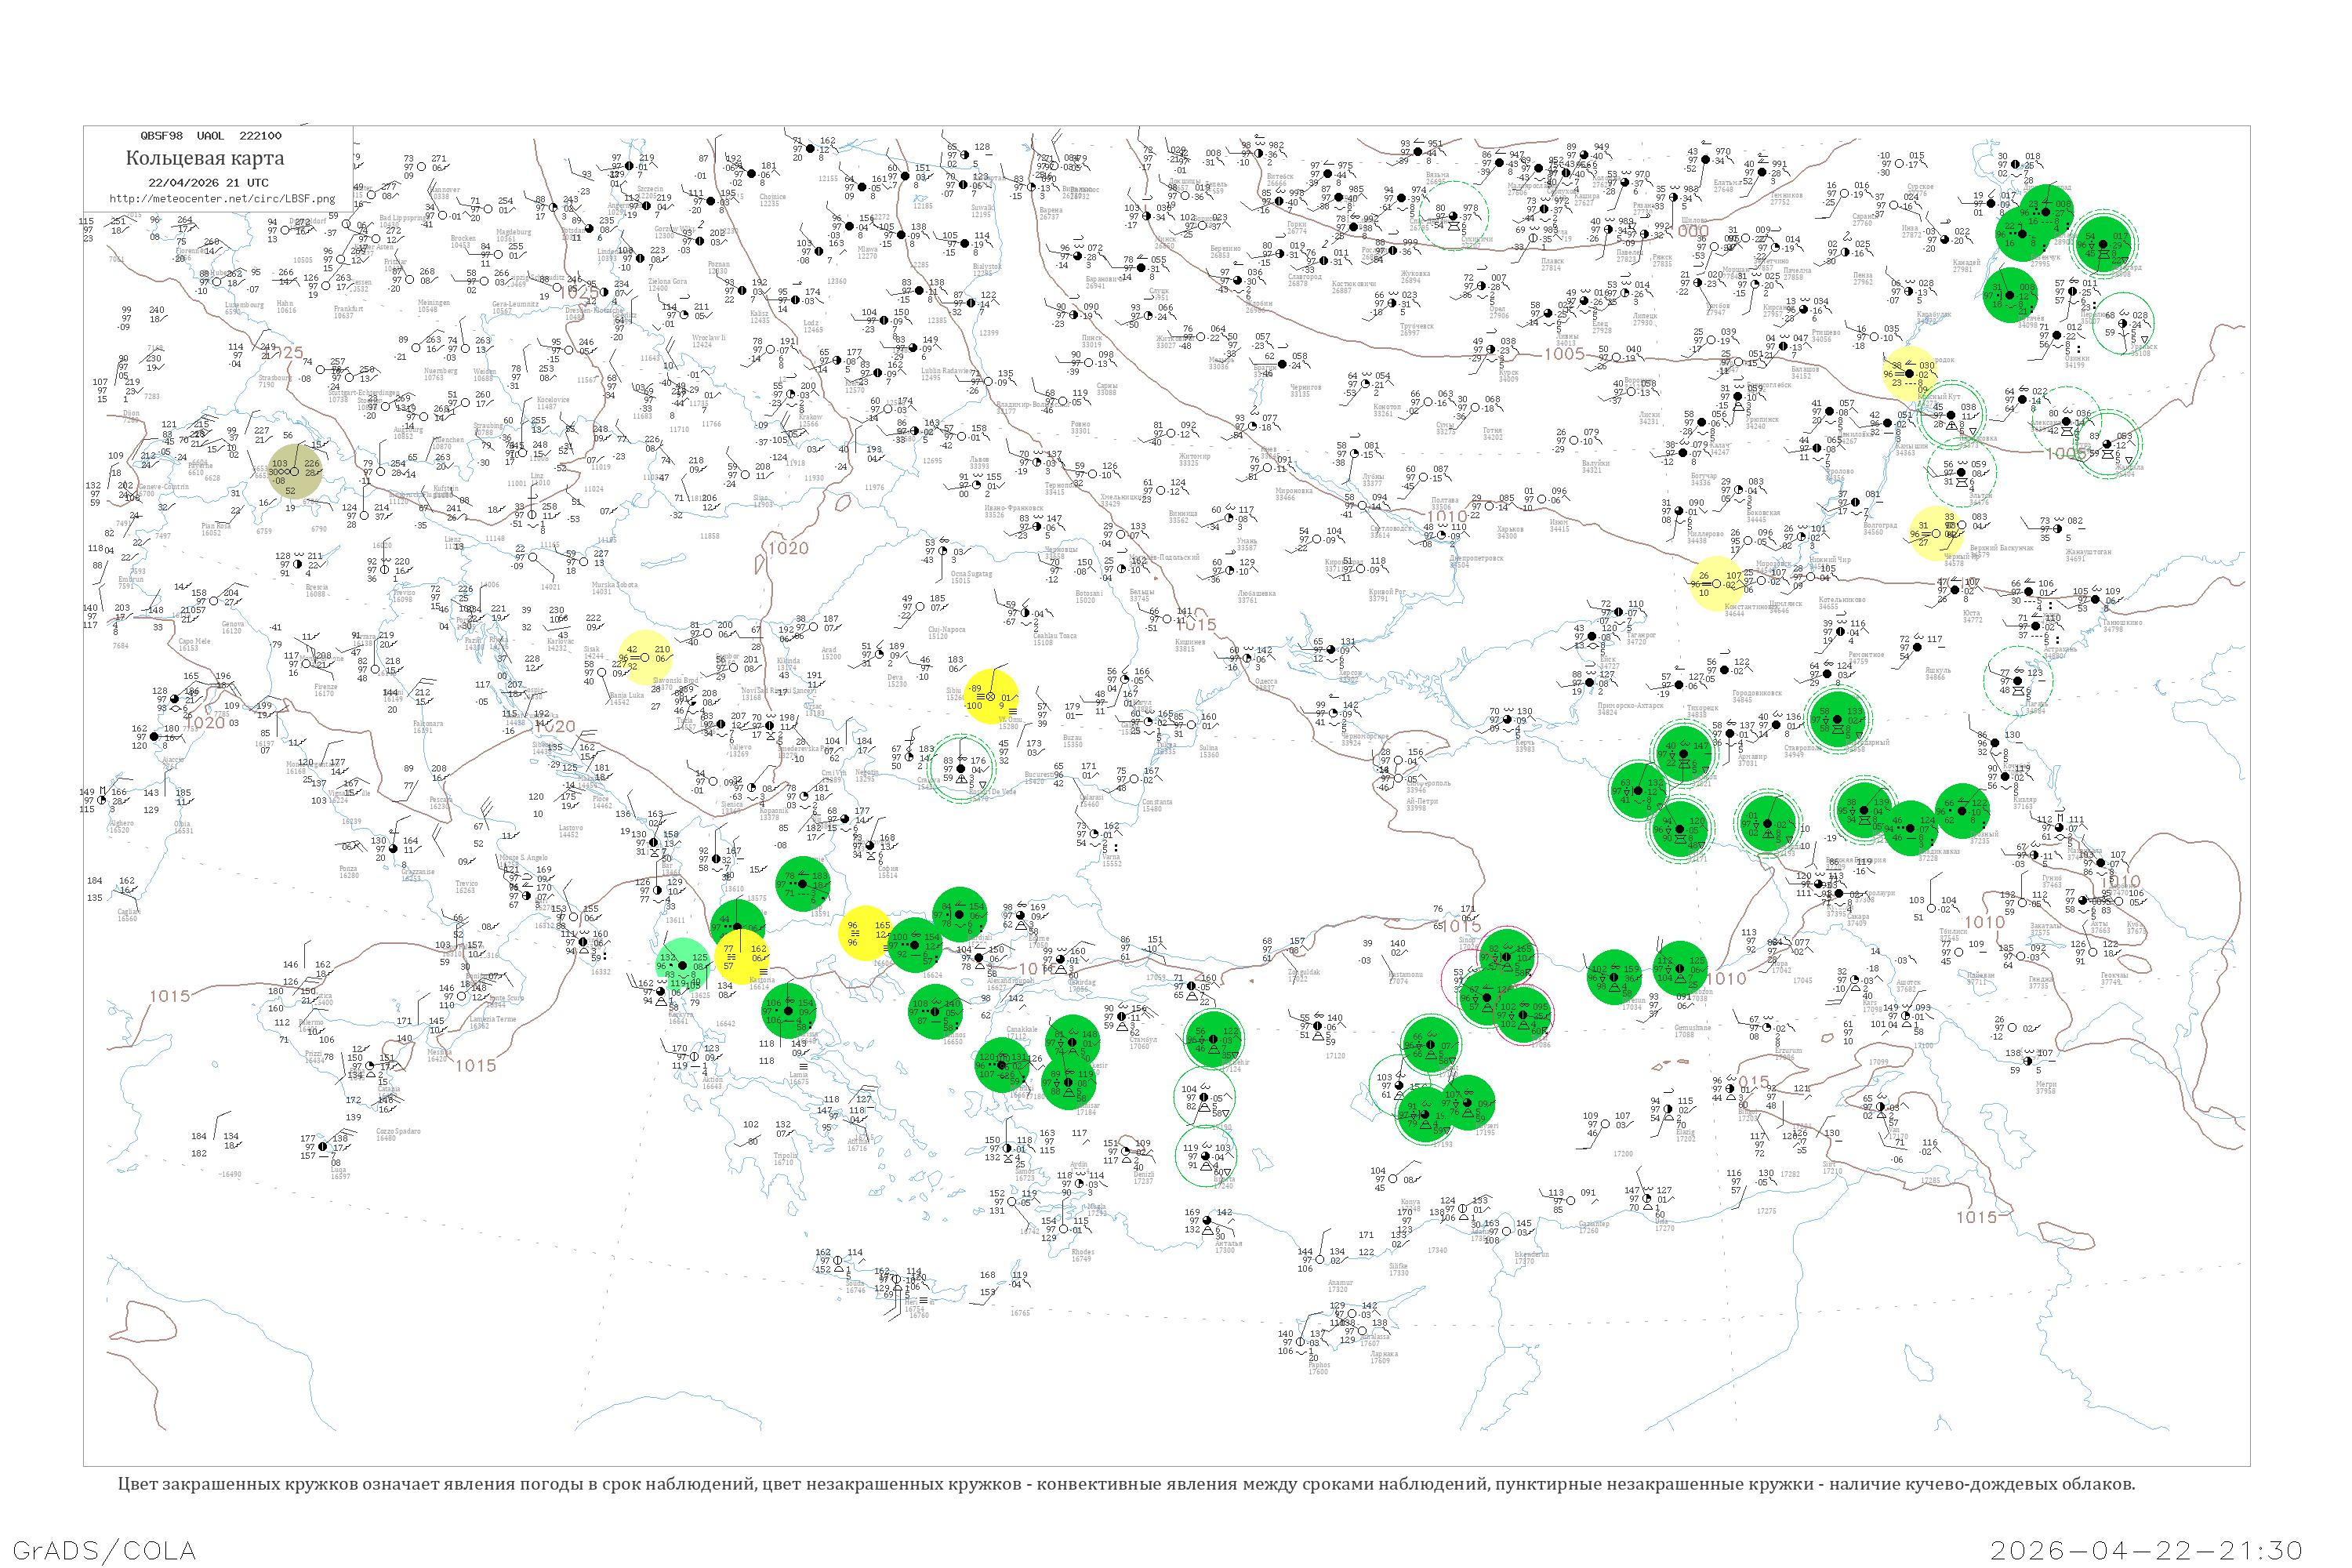Click the Russian legend caption below the map

click(1126, 1484)
